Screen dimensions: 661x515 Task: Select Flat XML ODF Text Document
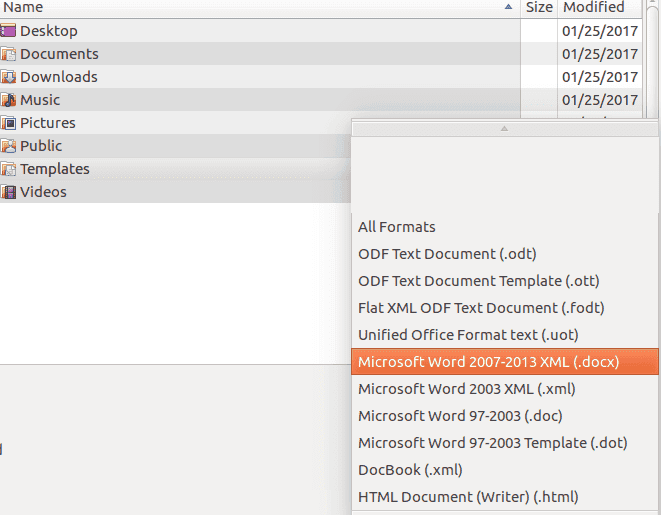click(x=481, y=308)
